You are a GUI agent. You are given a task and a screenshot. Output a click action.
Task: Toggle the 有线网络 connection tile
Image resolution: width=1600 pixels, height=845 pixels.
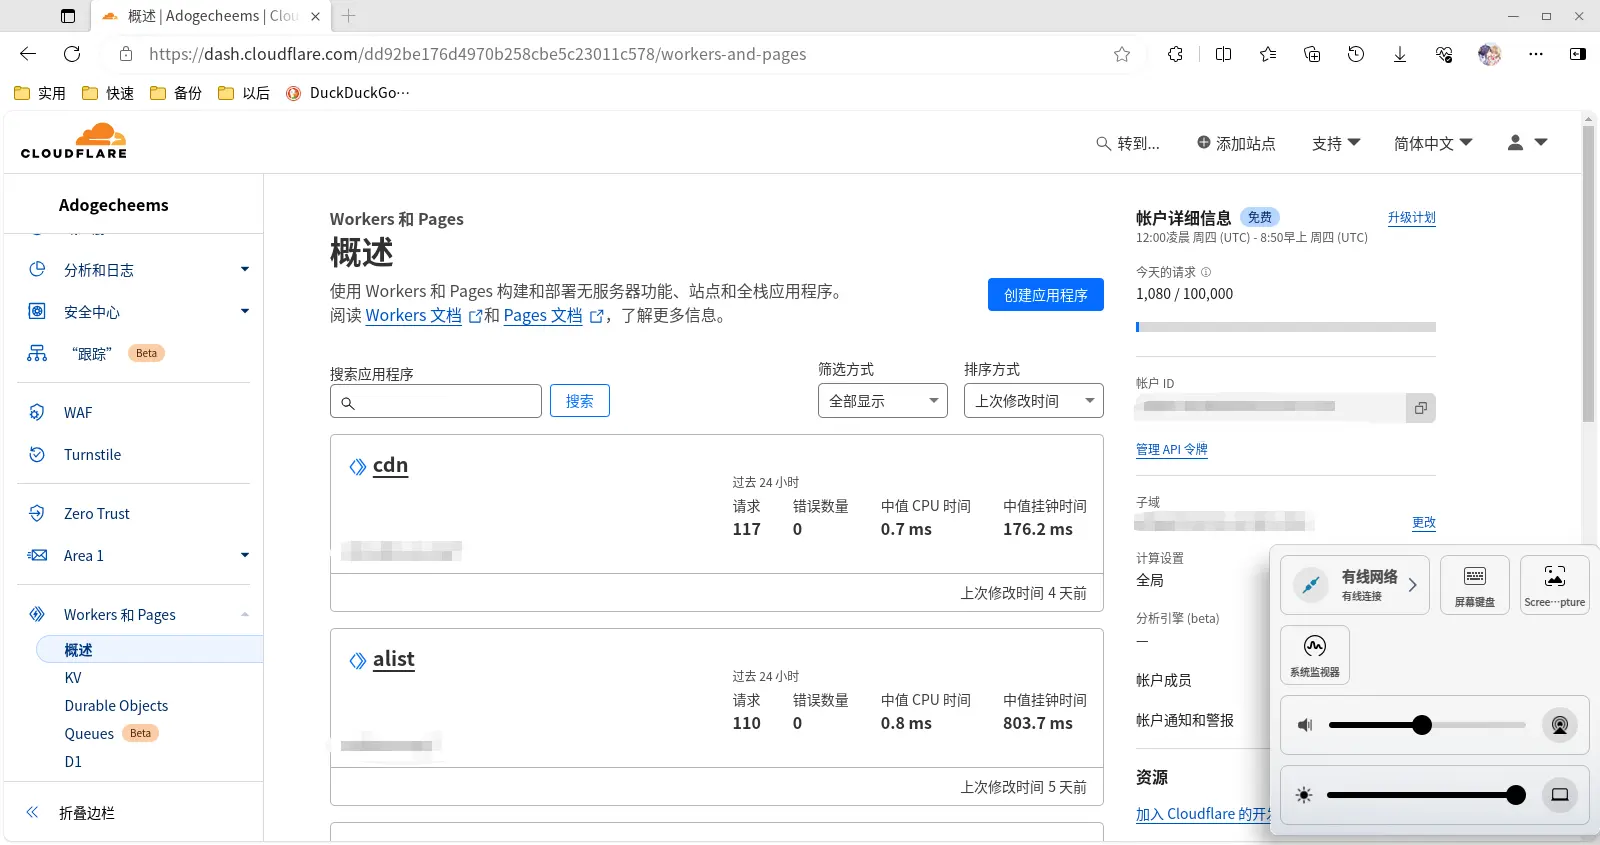tap(1355, 584)
